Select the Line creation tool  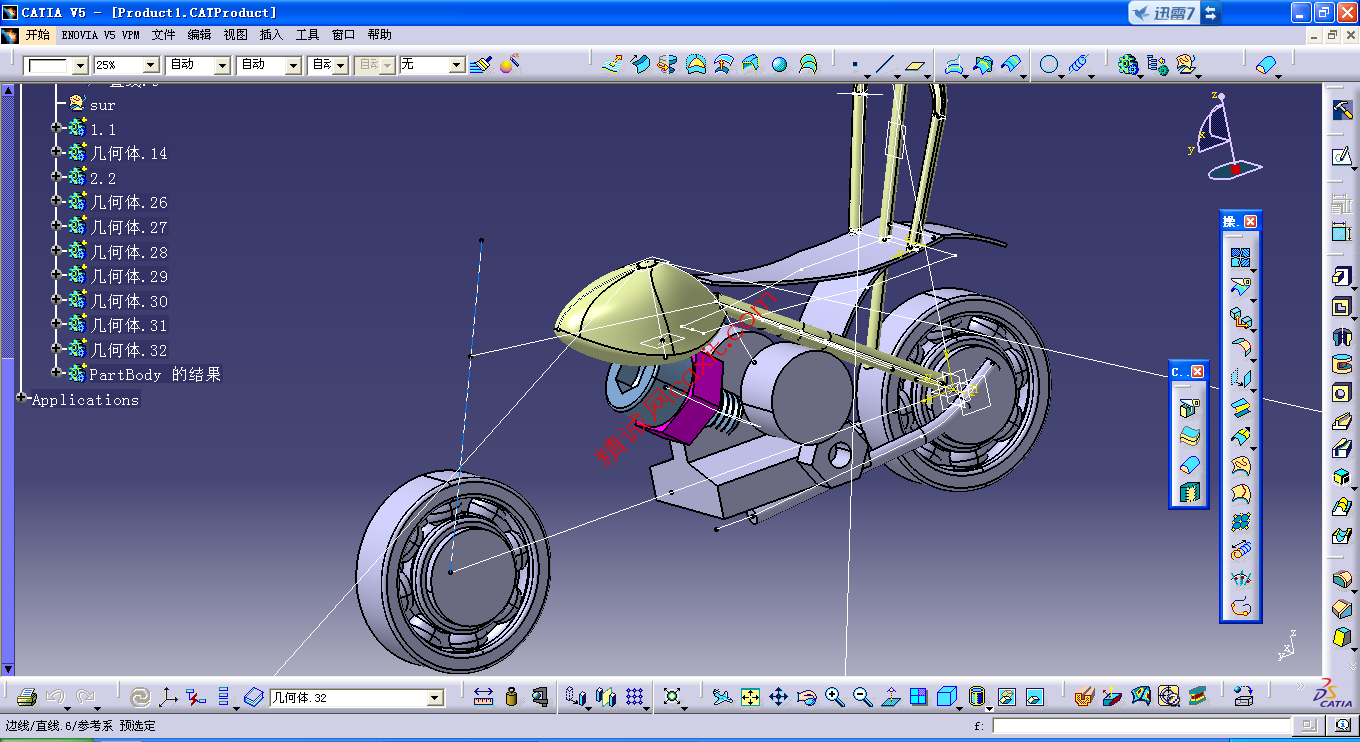pyautogui.click(x=884, y=65)
